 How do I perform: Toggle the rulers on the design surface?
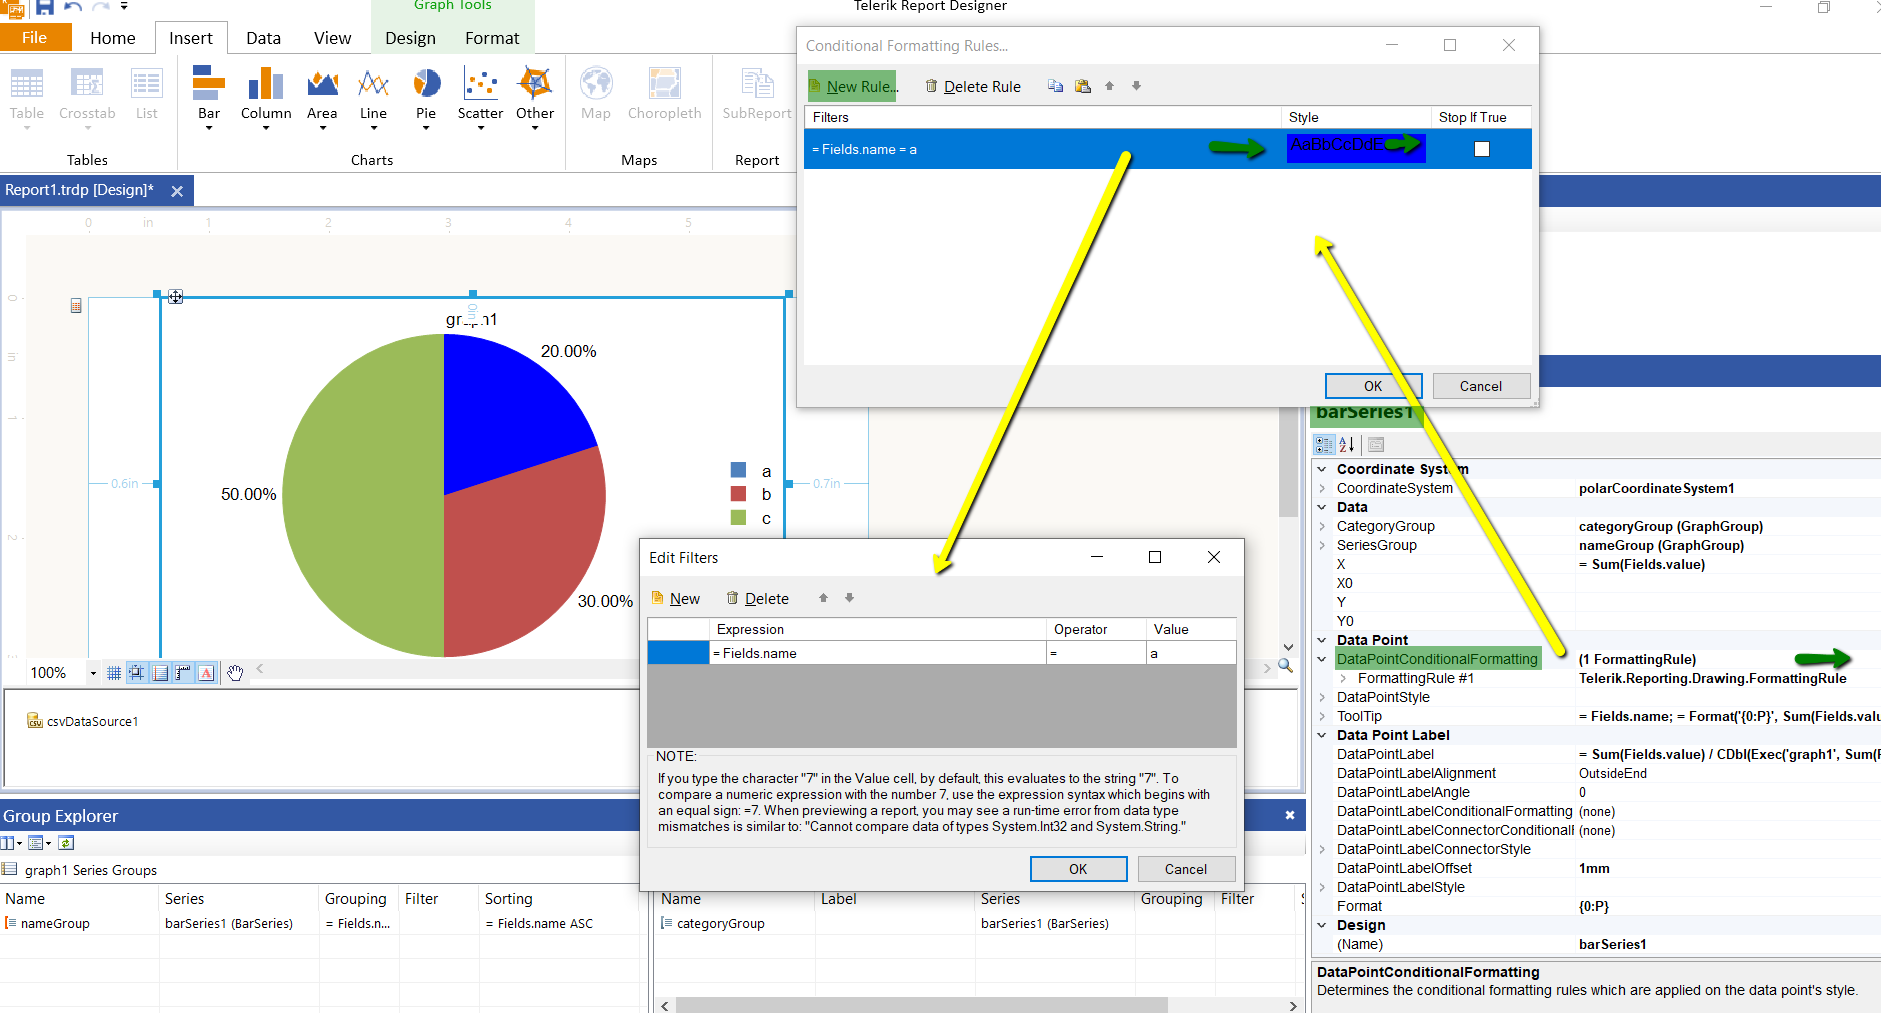point(183,673)
